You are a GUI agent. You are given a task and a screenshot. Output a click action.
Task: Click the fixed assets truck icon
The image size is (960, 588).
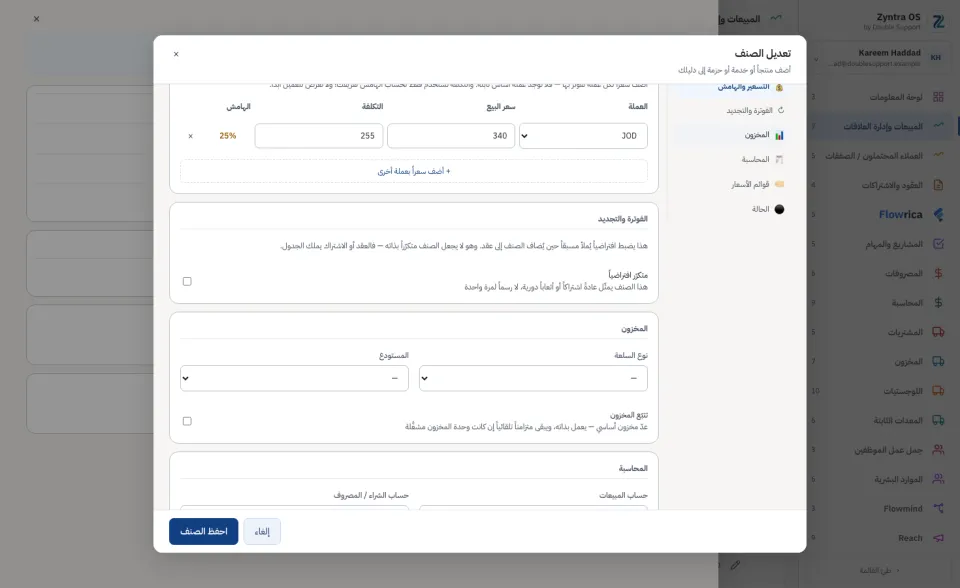tap(938, 420)
